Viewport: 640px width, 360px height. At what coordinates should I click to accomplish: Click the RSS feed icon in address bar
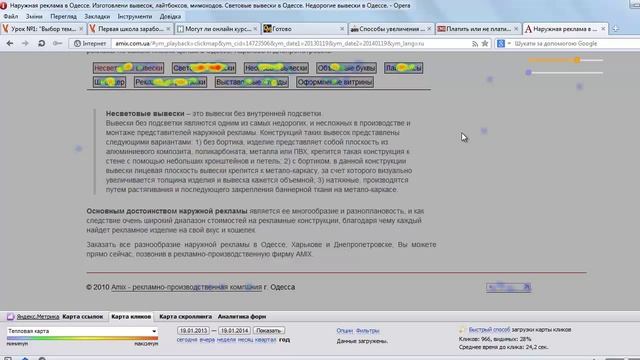[x=475, y=44]
